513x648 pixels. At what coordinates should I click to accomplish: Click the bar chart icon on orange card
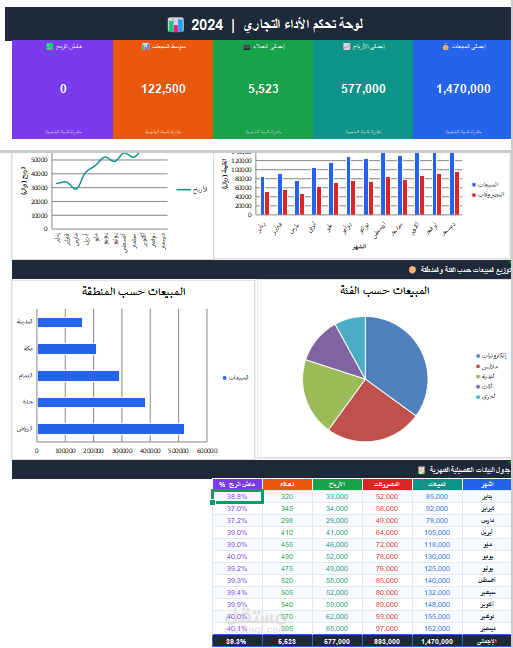coord(146,47)
